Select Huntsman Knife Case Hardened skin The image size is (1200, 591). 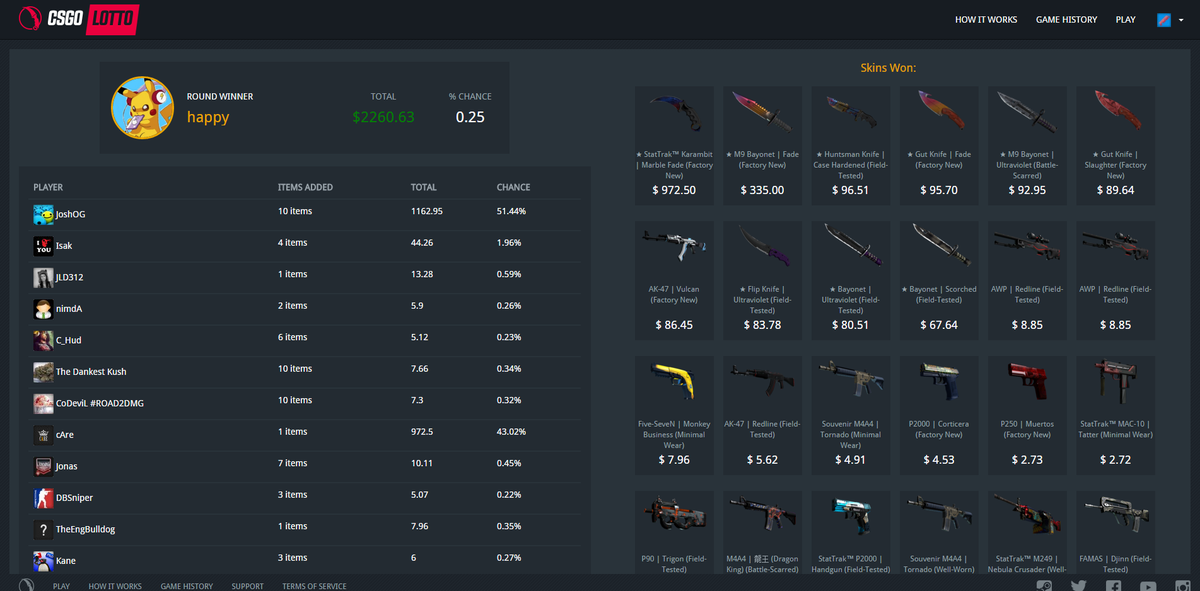[x=851, y=145]
